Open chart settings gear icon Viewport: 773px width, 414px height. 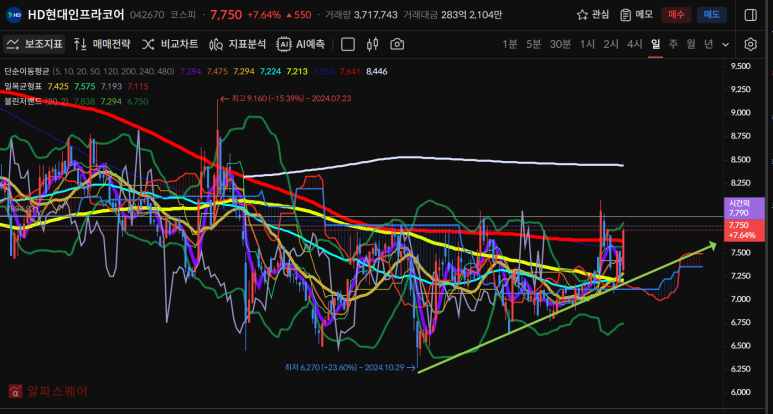[x=750, y=44]
